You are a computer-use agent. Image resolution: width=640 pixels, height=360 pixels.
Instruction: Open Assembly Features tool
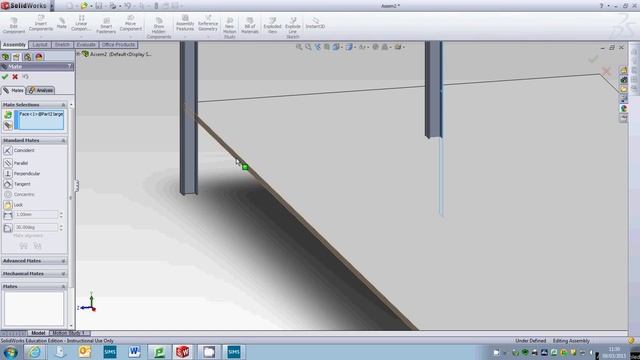[x=185, y=23]
